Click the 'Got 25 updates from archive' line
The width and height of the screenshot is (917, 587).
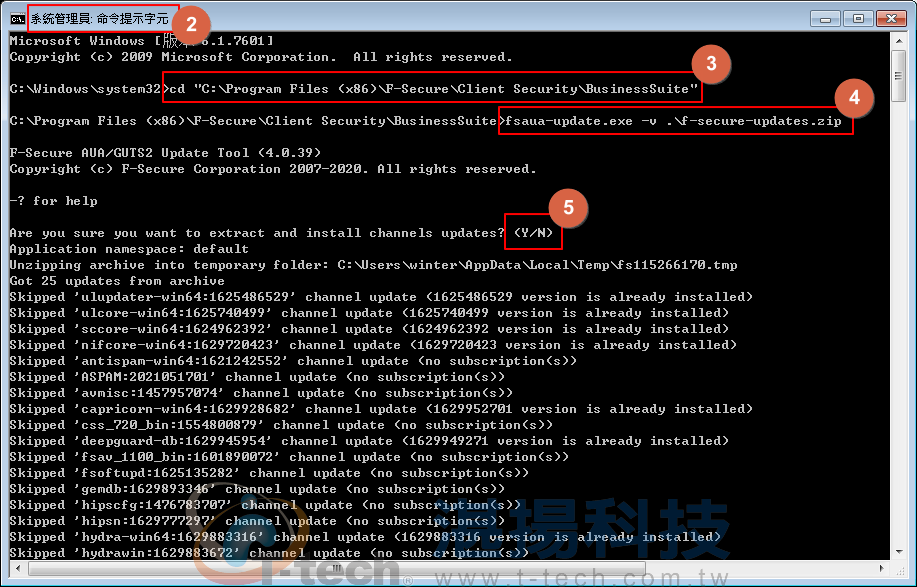[117, 281]
